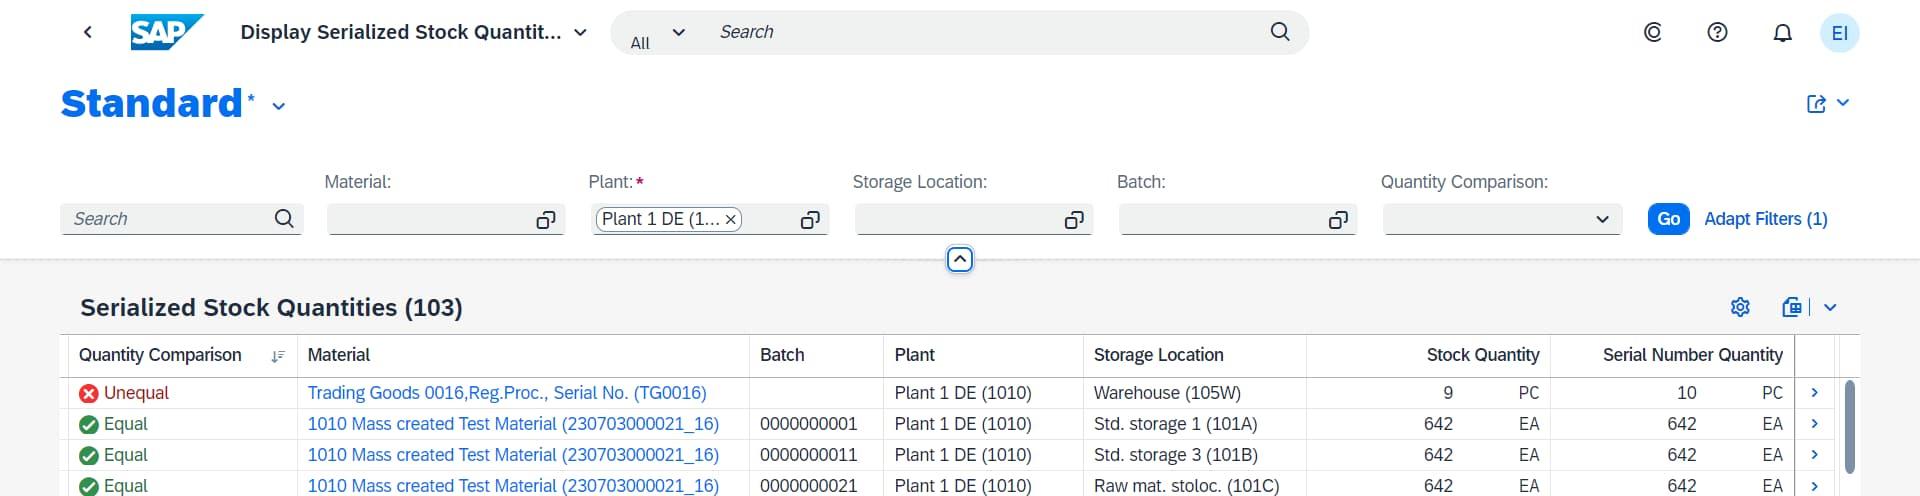
Task: Open table settings gear icon
Action: (x=1740, y=307)
